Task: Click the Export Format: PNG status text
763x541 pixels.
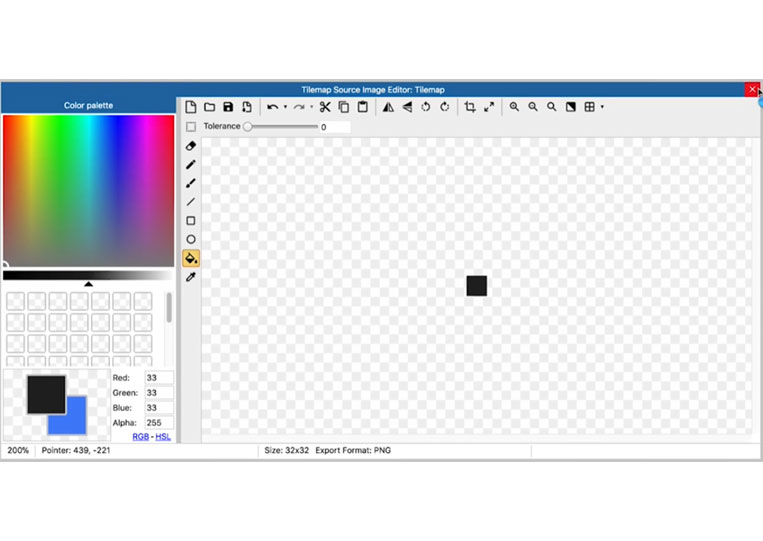Action: click(353, 451)
